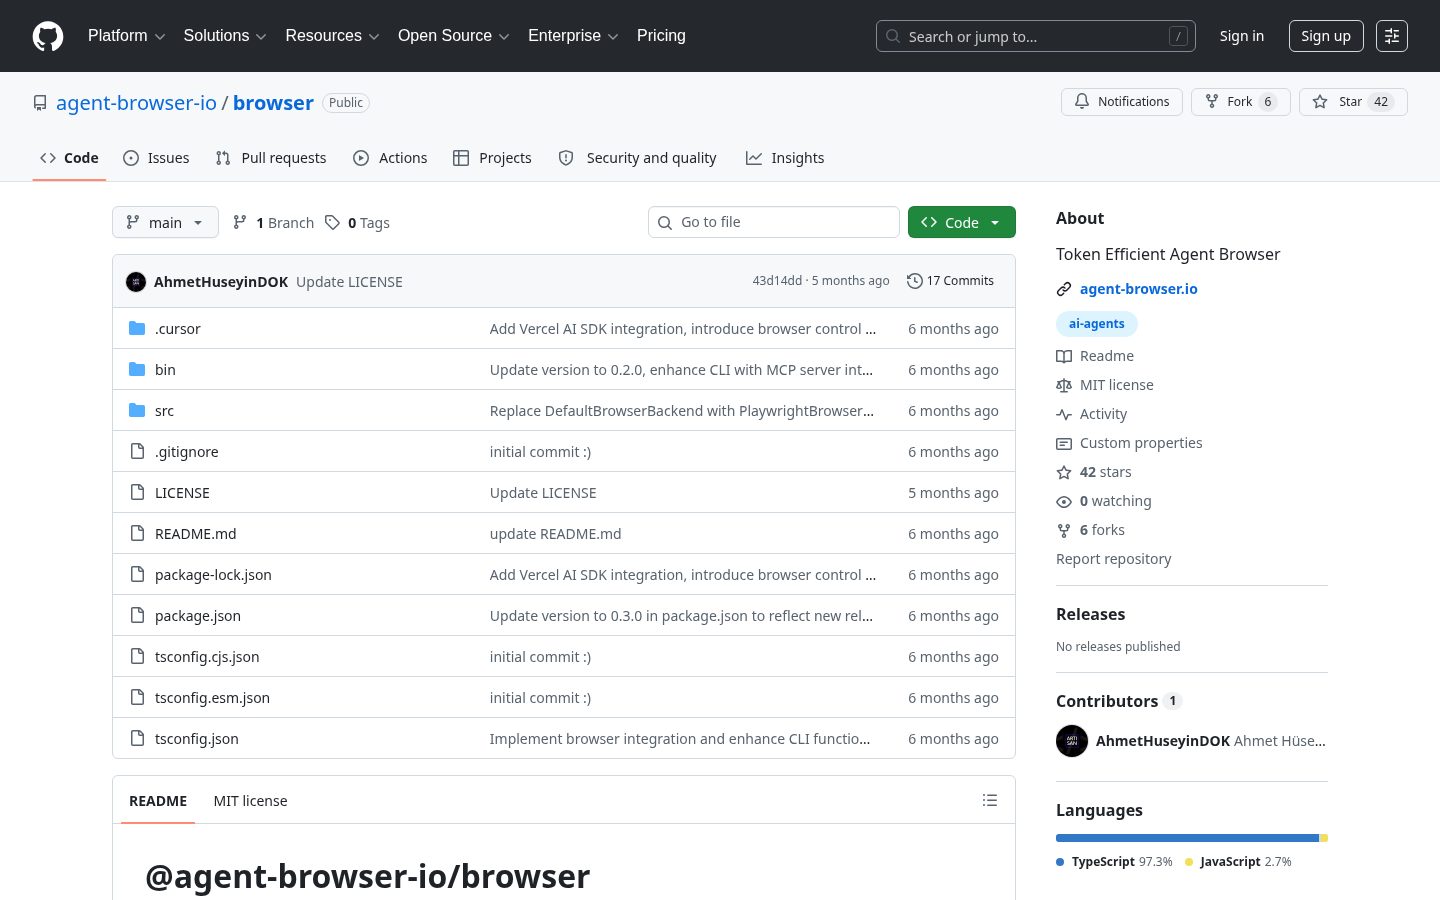This screenshot has width=1440, height=900.
Task: Click the branch icon beside 1 Branch
Action: (x=240, y=222)
